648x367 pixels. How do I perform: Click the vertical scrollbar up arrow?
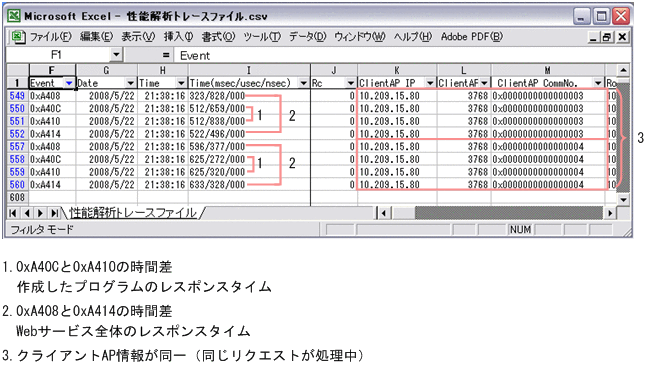(x=623, y=70)
